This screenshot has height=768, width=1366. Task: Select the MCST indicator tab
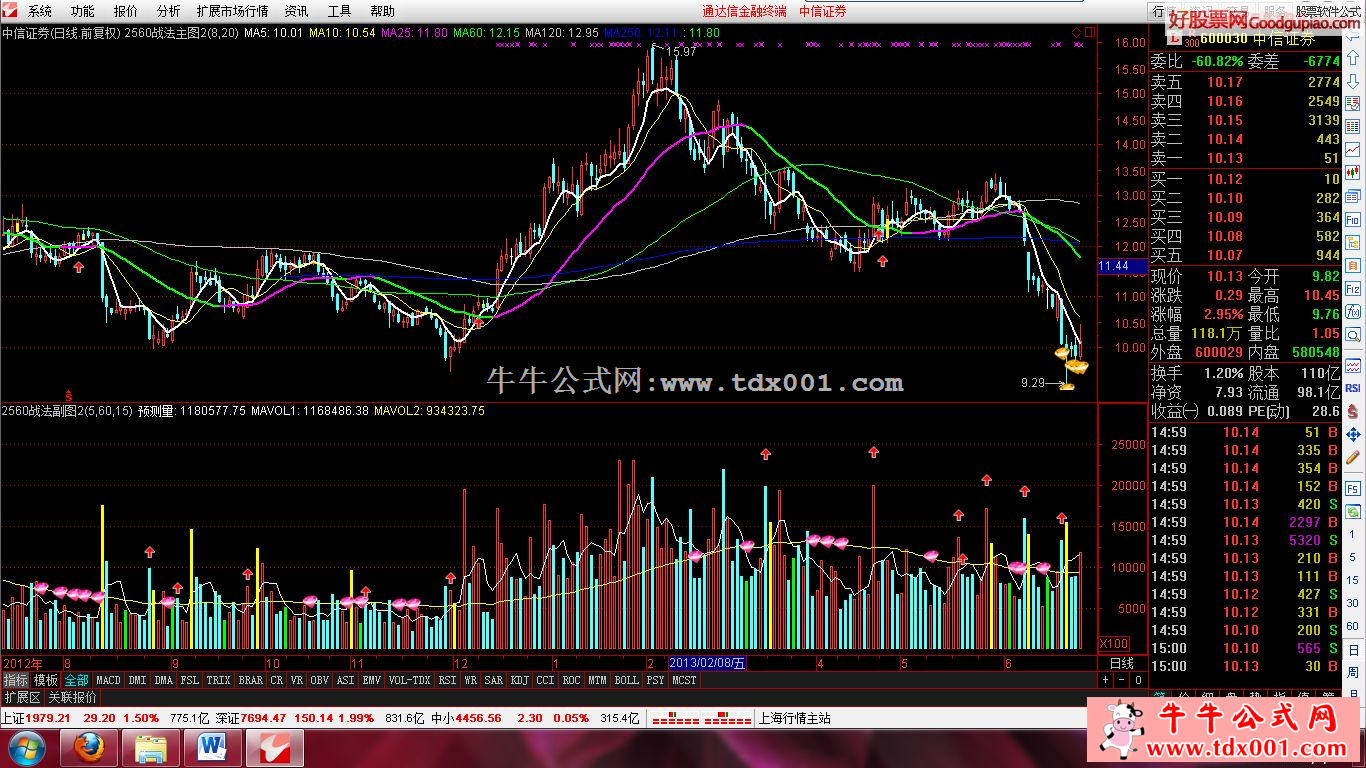click(x=685, y=680)
